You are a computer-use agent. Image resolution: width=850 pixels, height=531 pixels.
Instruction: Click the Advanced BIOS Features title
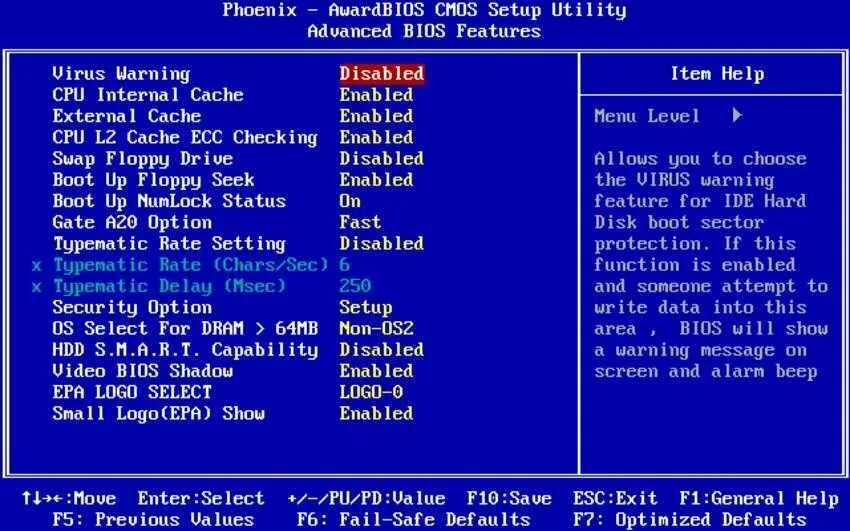[x=424, y=31]
